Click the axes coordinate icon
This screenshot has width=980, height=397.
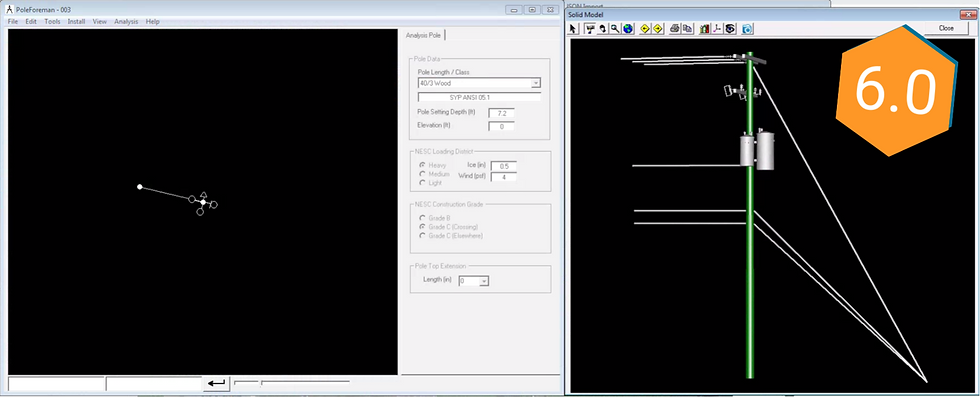tap(717, 29)
